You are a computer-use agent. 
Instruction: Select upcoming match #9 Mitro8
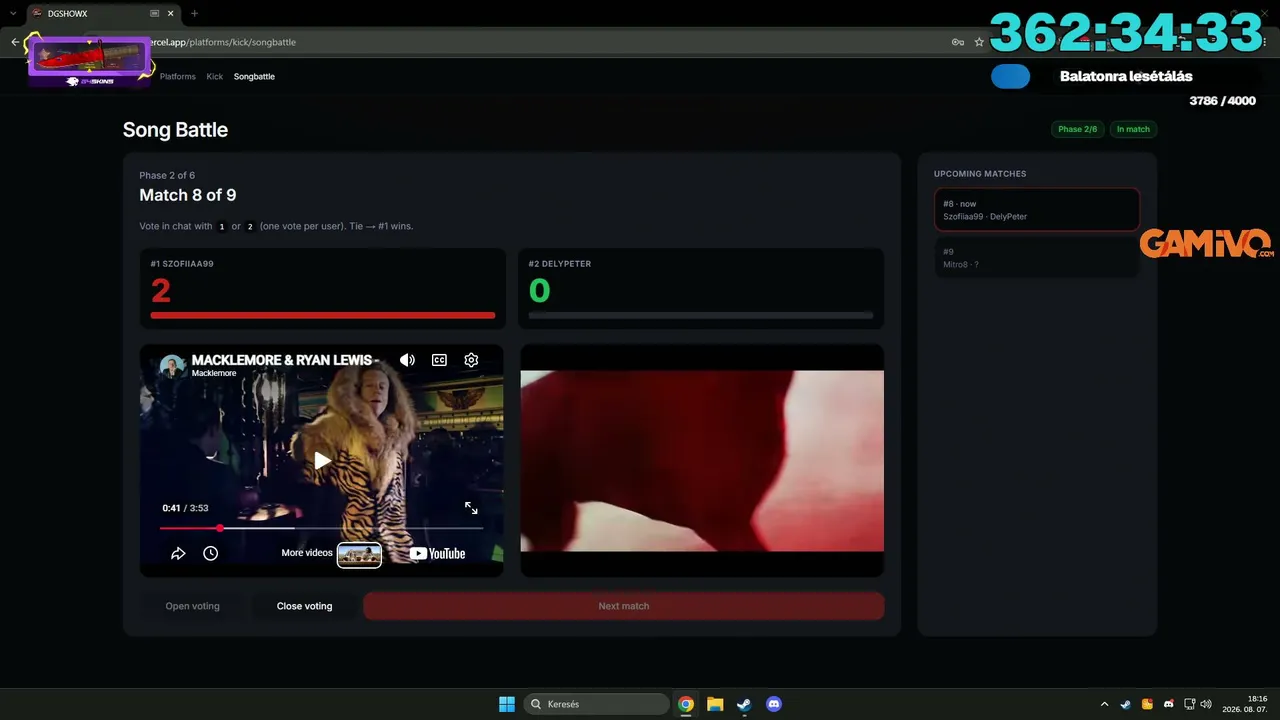[x=1037, y=258]
